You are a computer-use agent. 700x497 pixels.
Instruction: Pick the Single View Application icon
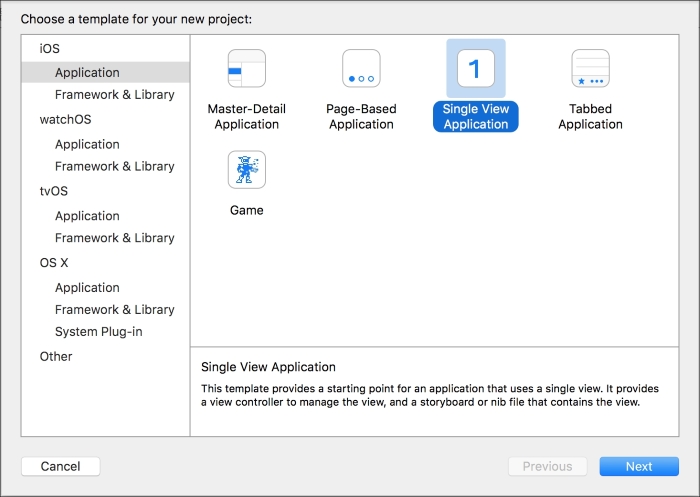click(476, 68)
